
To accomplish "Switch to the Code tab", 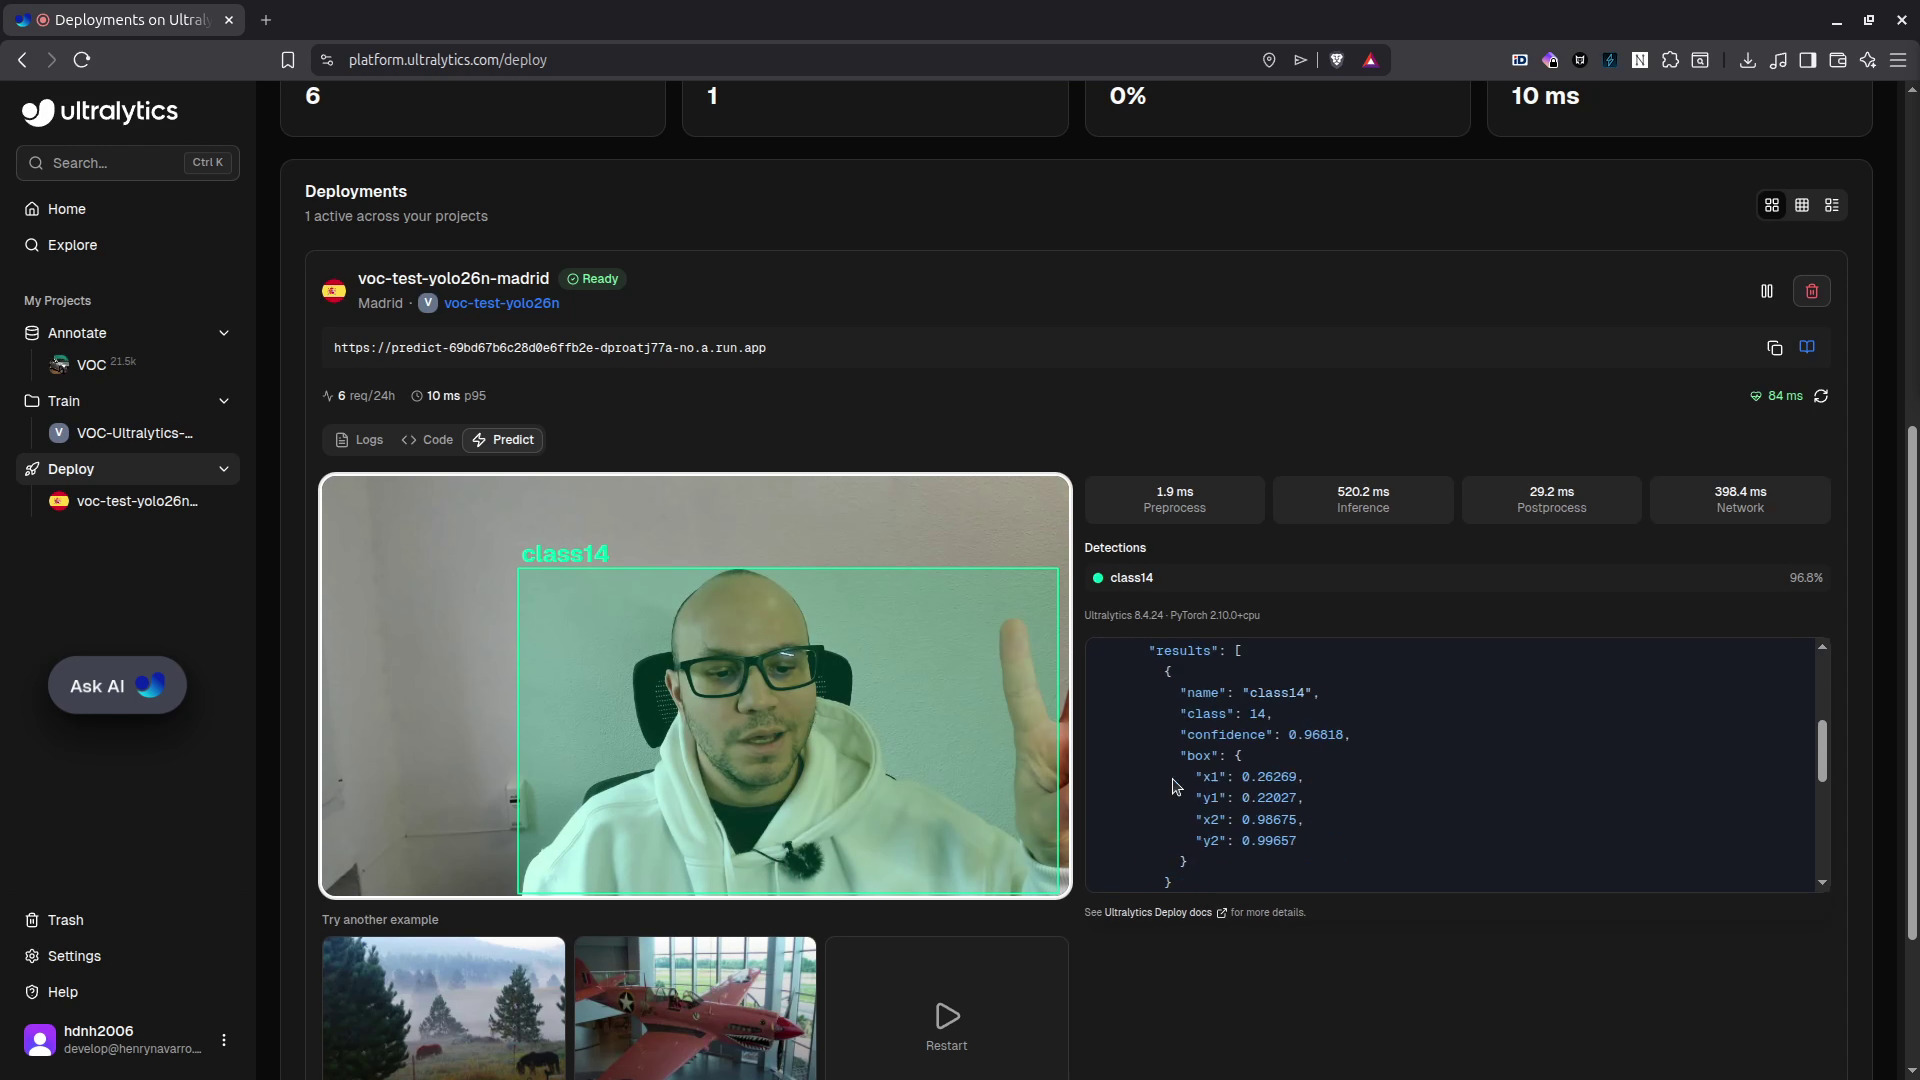I will tap(428, 440).
